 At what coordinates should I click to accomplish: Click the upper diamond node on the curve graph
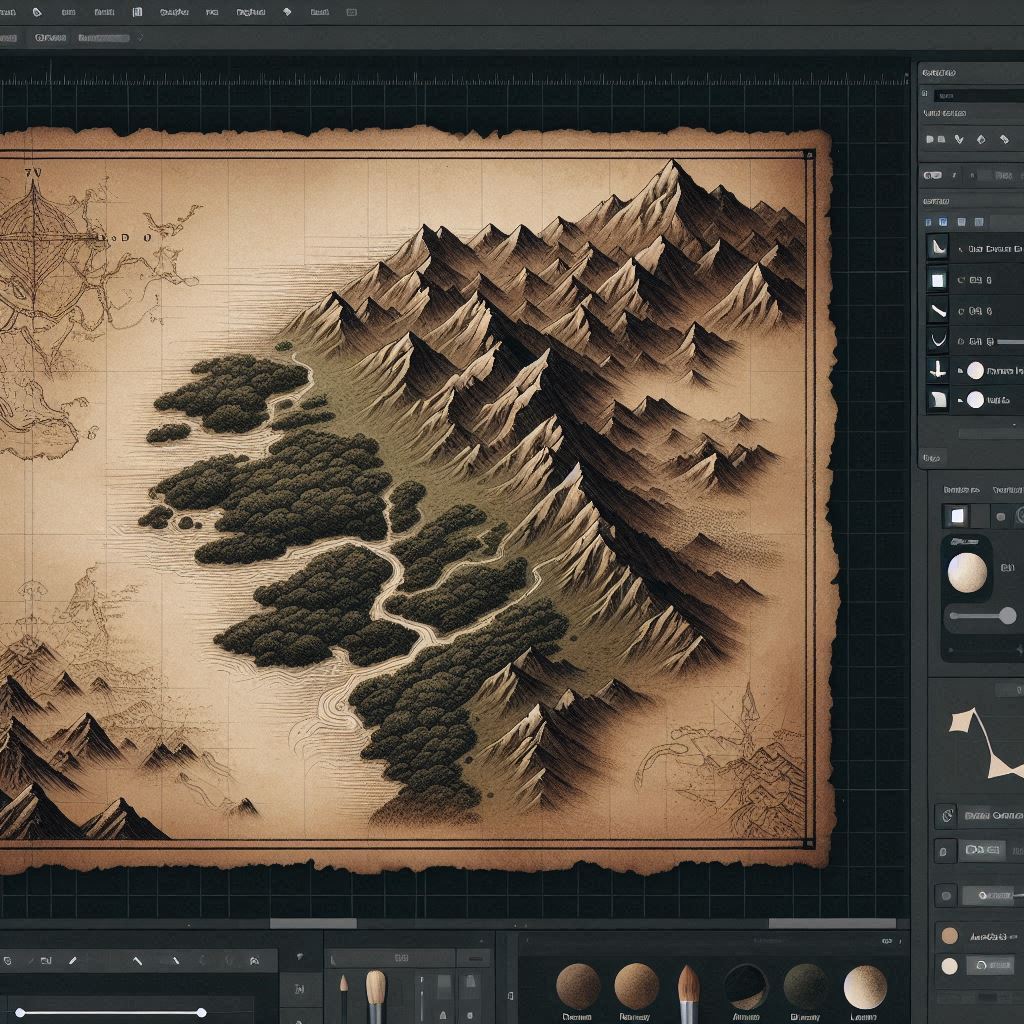coord(963,721)
